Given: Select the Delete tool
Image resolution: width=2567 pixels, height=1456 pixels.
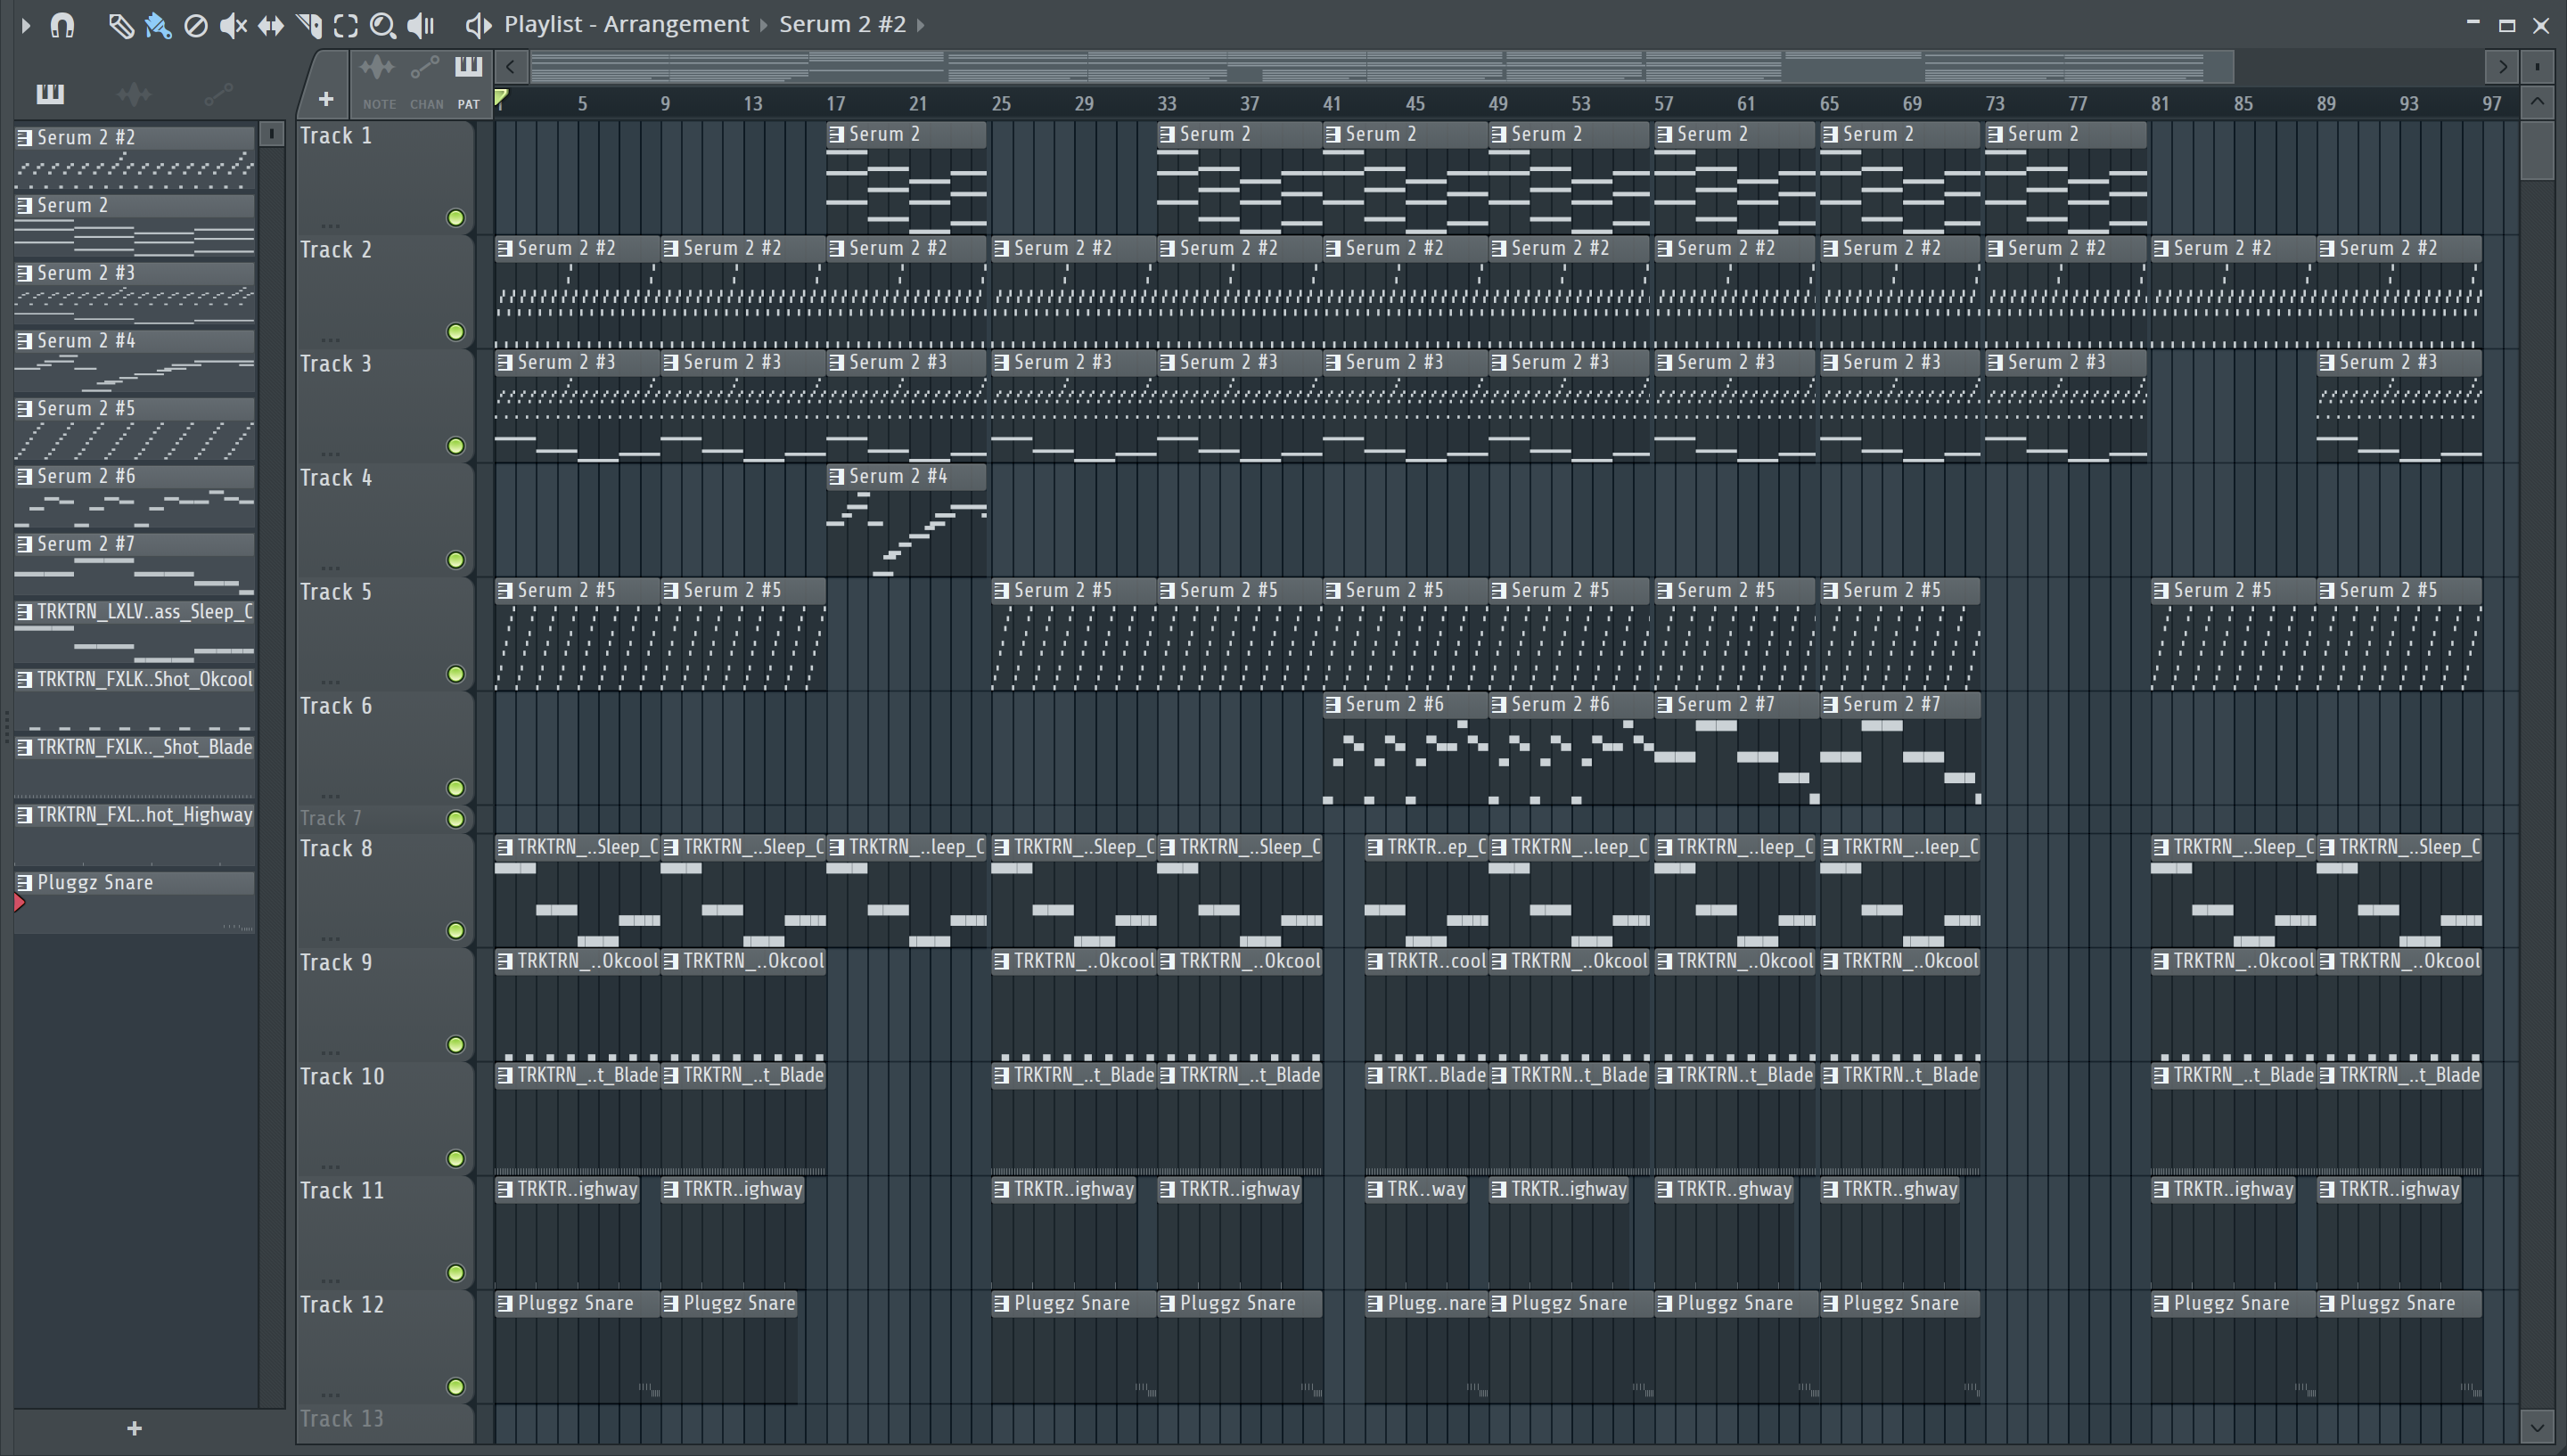Looking at the screenshot, I should (x=196, y=25).
